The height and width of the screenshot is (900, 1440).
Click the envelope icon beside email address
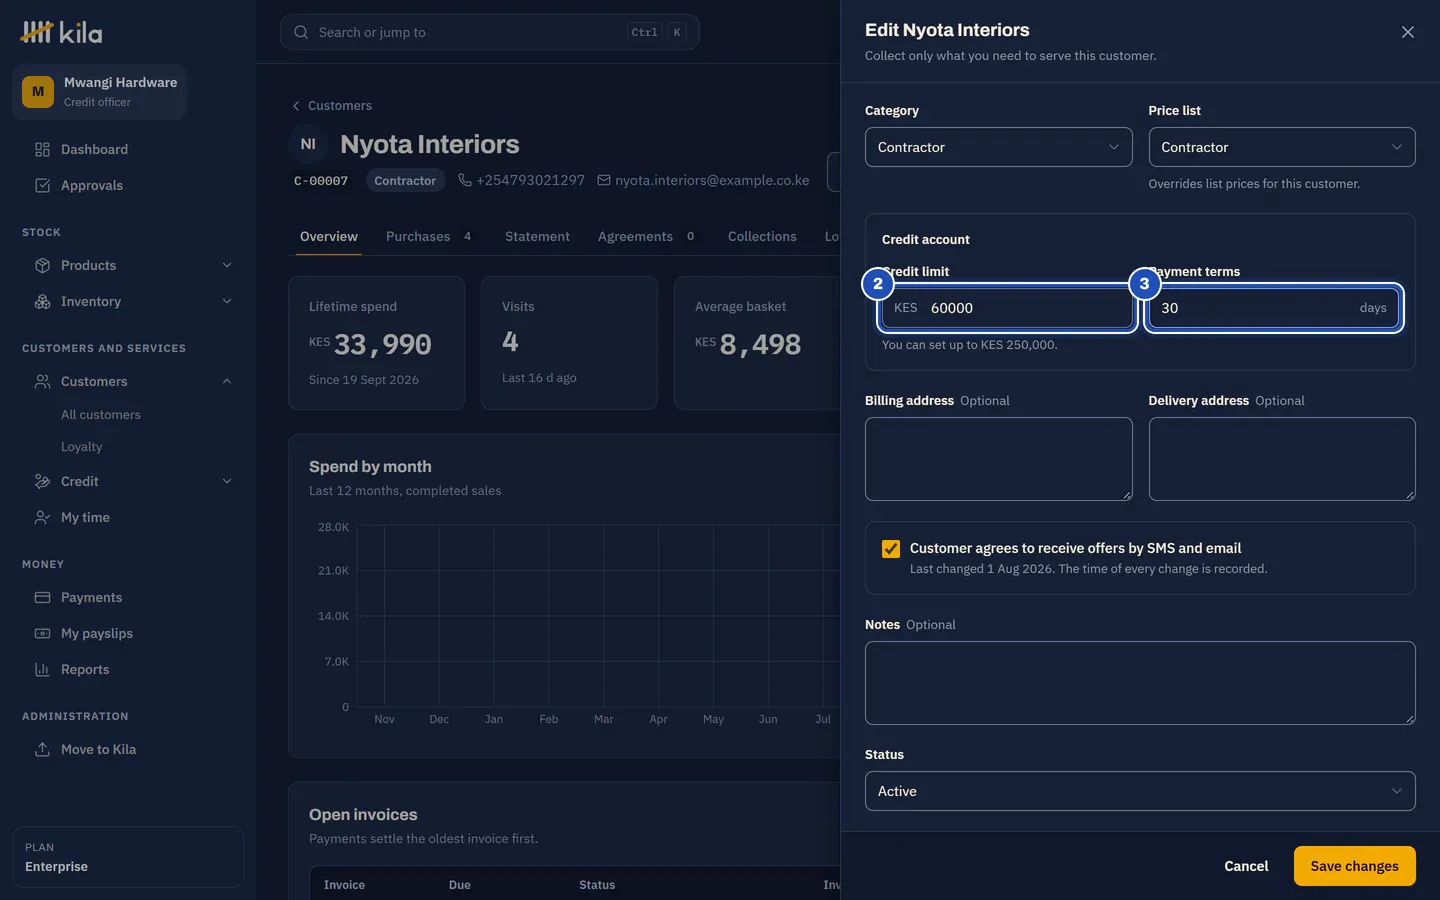click(604, 180)
